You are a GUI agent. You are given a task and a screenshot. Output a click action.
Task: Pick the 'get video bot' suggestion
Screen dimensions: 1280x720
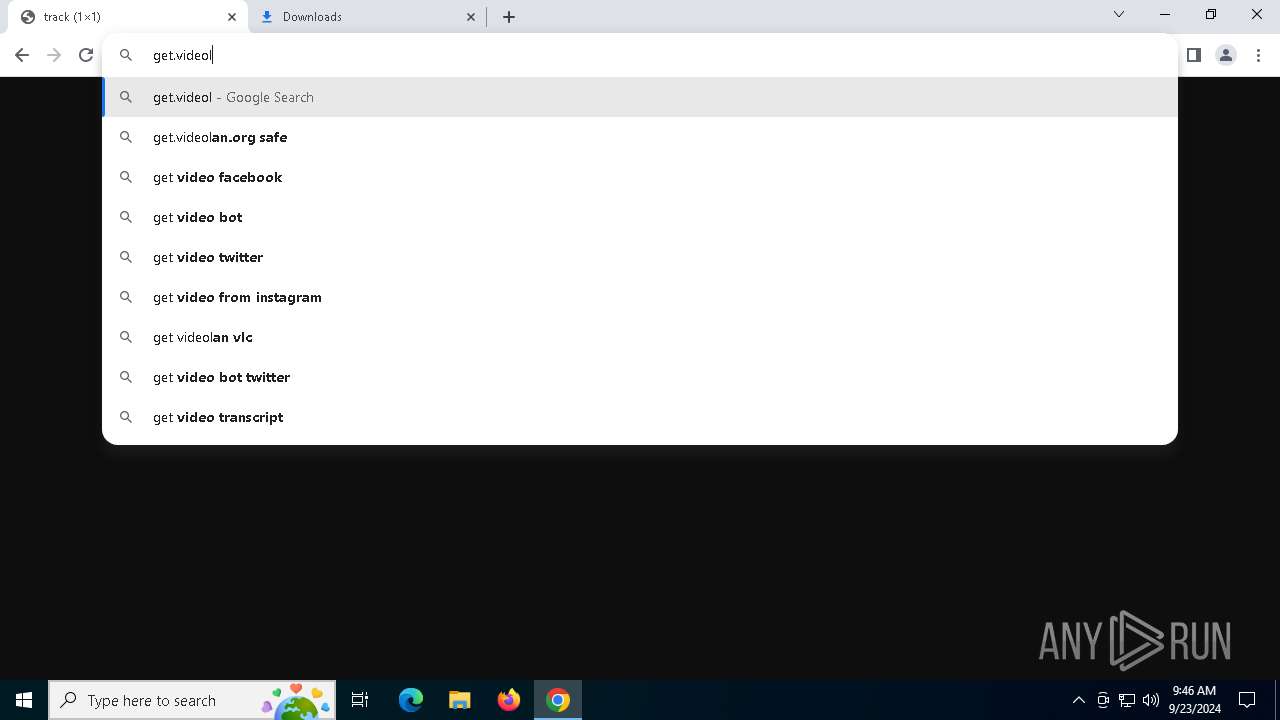(x=640, y=217)
